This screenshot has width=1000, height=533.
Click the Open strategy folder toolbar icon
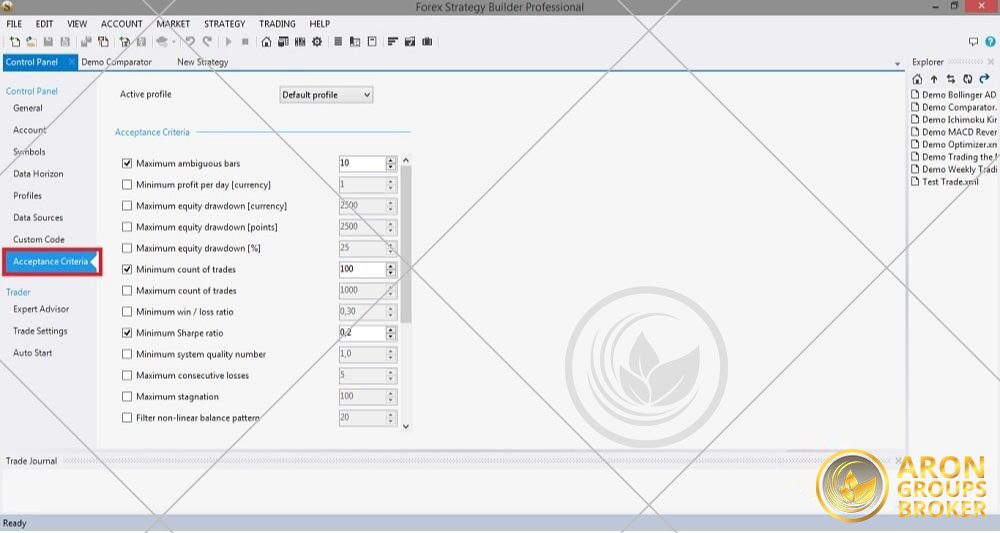(x=31, y=42)
